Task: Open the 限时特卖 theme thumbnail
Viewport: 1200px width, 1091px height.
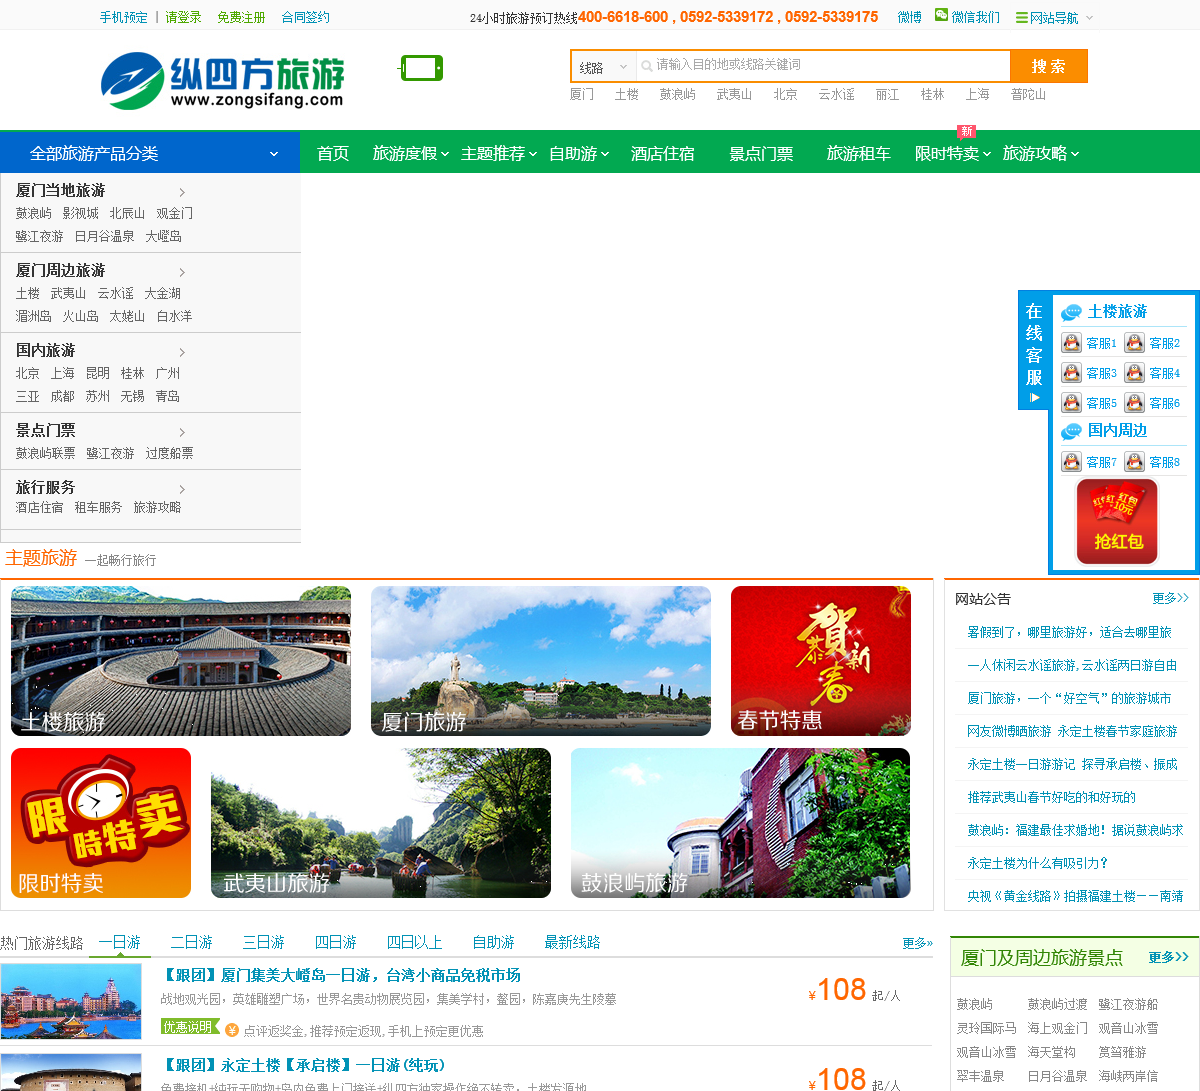Action: pos(101,823)
